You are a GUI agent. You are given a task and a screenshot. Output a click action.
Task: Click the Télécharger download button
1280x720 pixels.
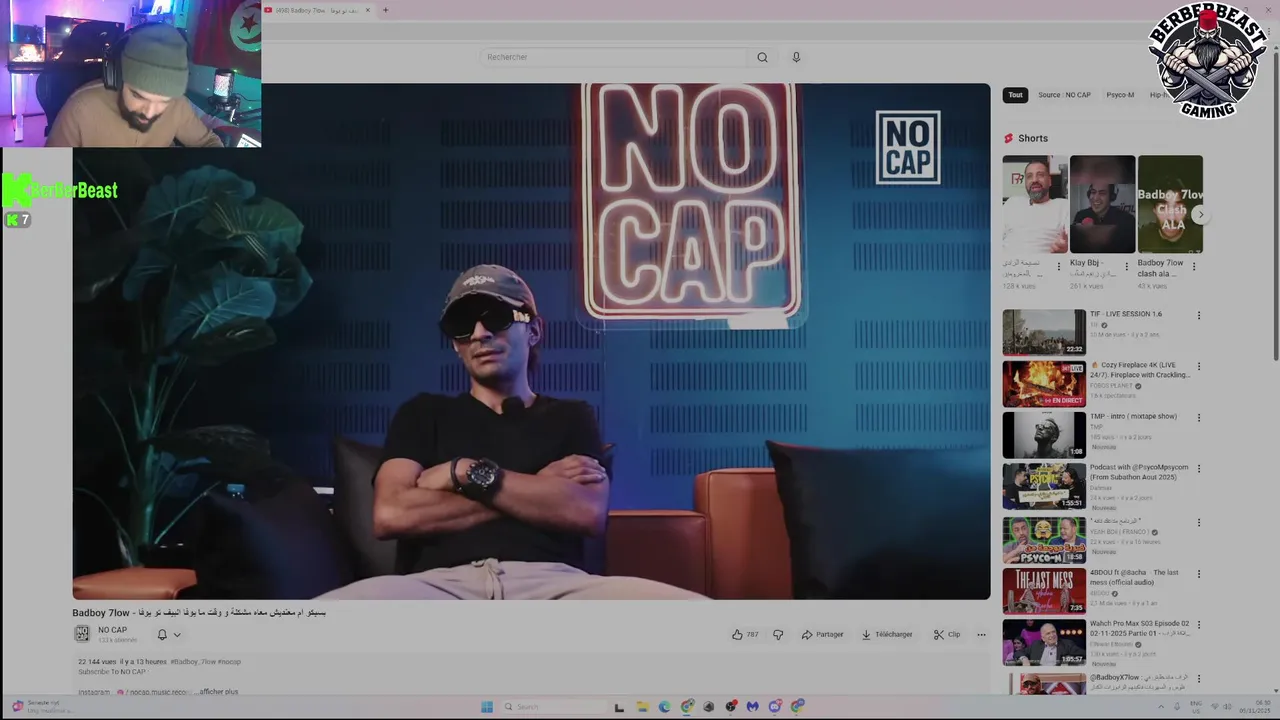pos(887,634)
